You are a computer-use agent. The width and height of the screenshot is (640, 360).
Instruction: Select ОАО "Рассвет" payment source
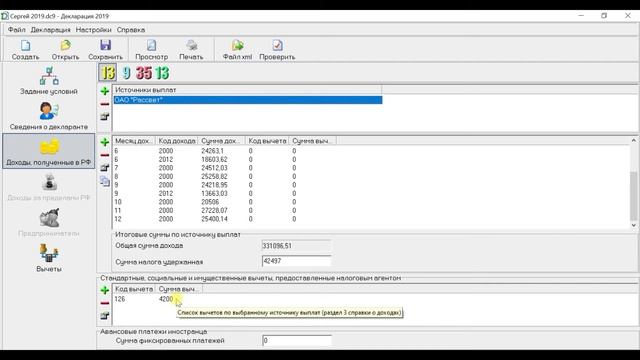click(248, 100)
